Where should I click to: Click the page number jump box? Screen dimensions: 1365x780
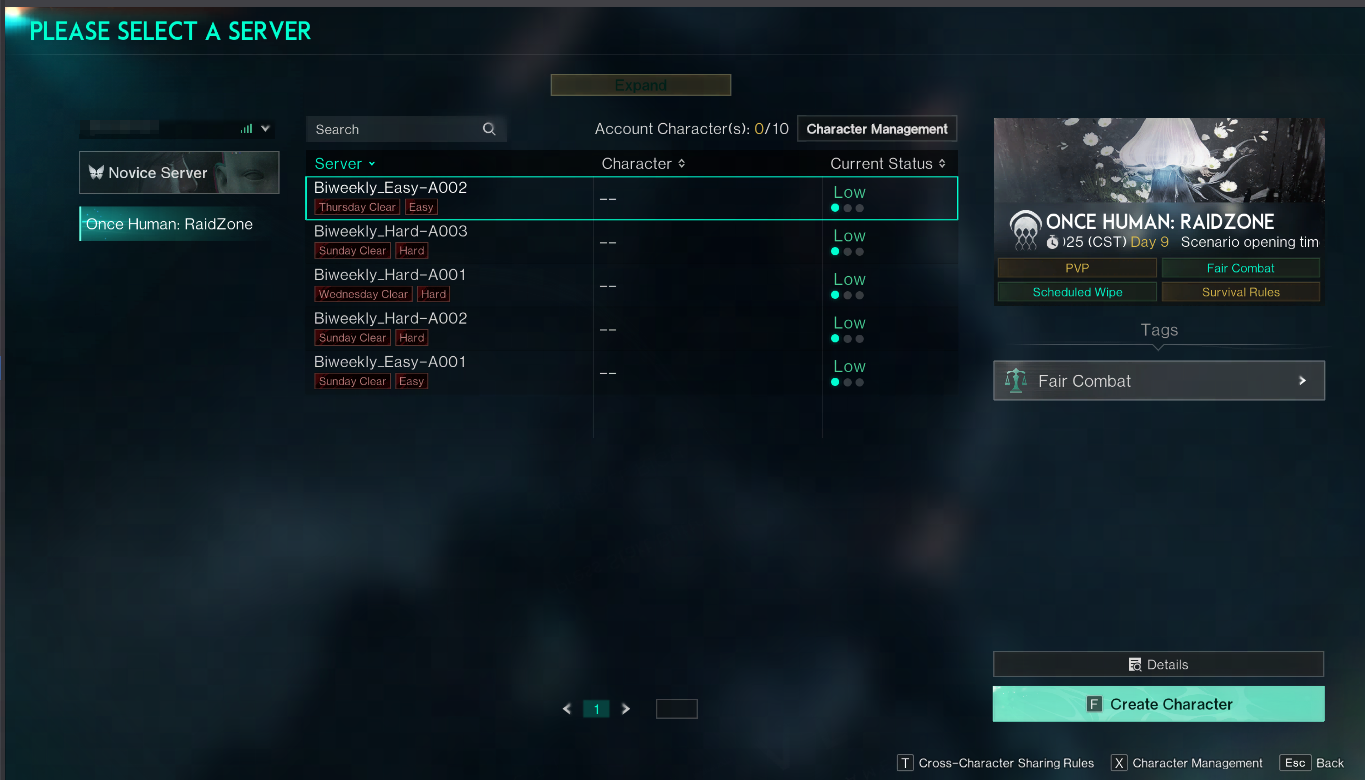point(676,709)
